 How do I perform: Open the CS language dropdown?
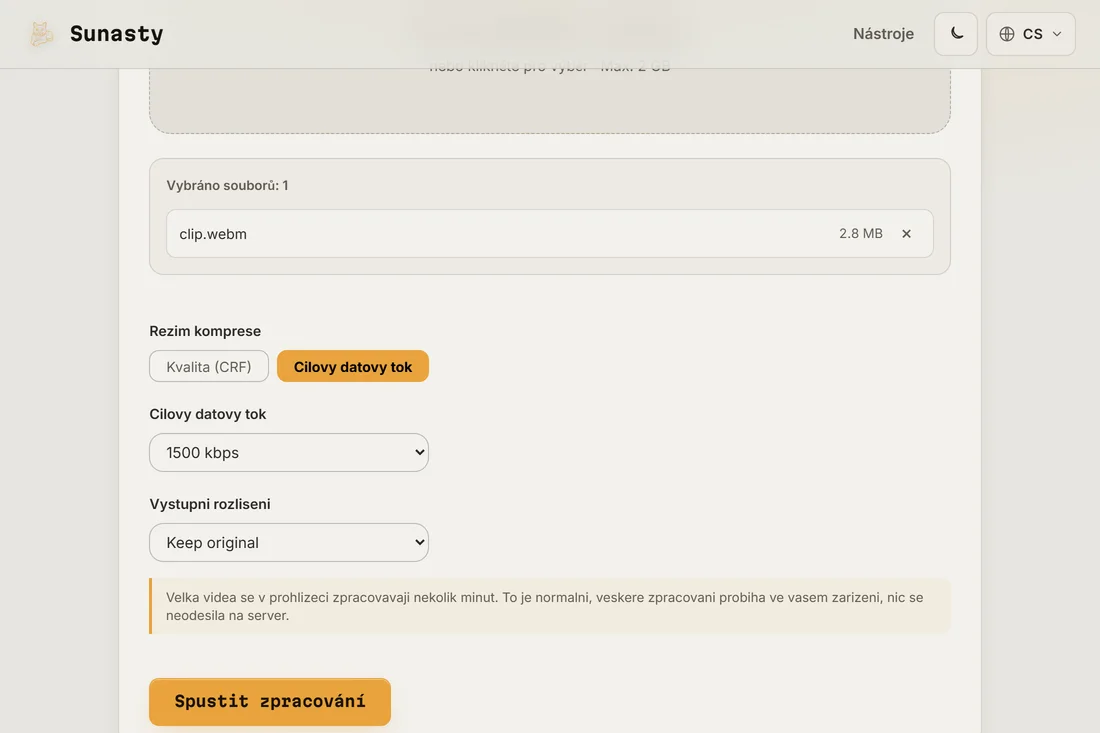pyautogui.click(x=1031, y=34)
